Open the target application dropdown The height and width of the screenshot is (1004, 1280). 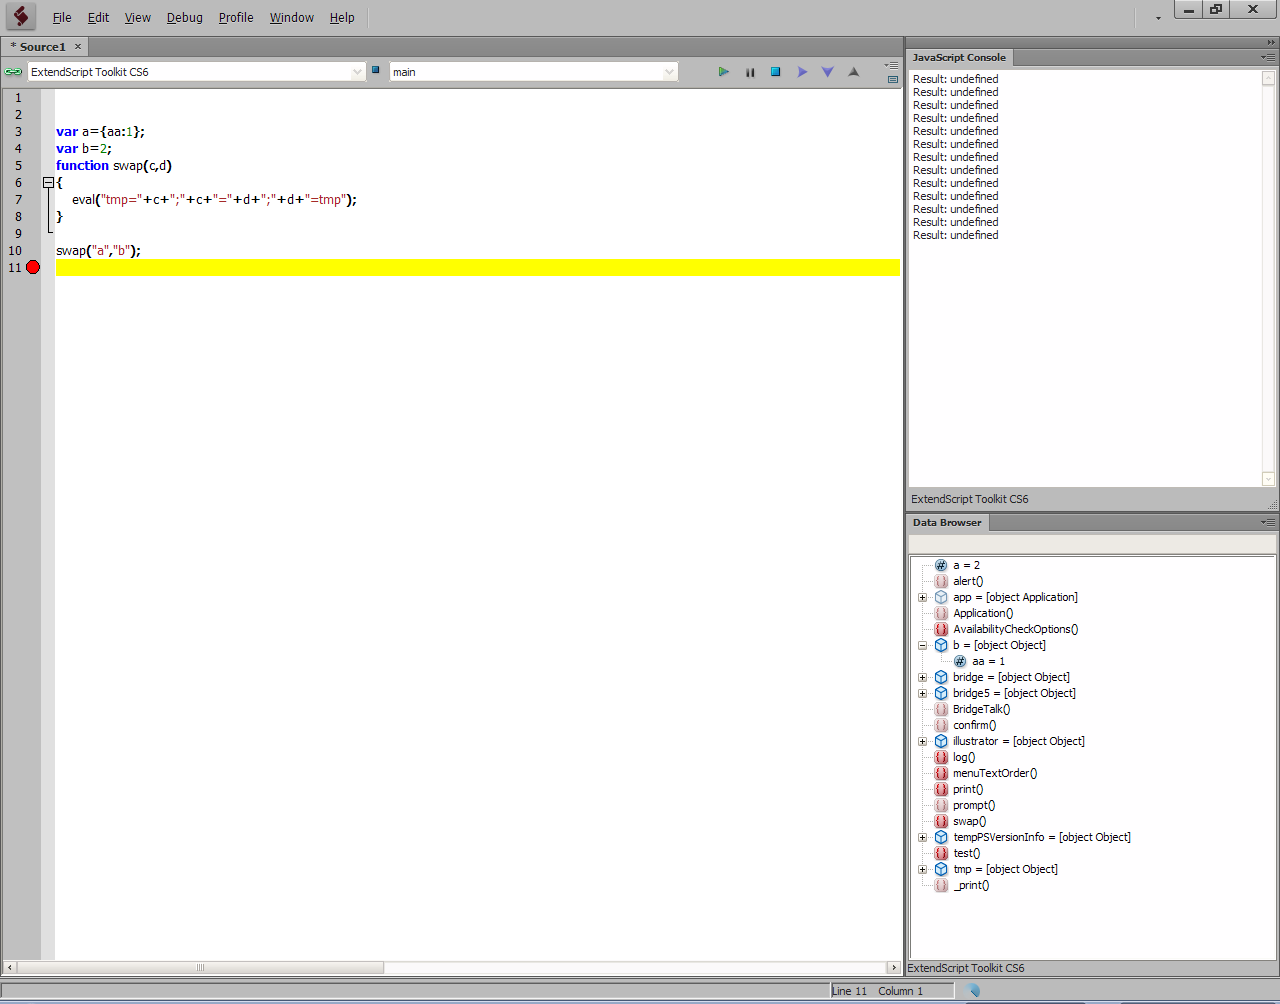357,72
